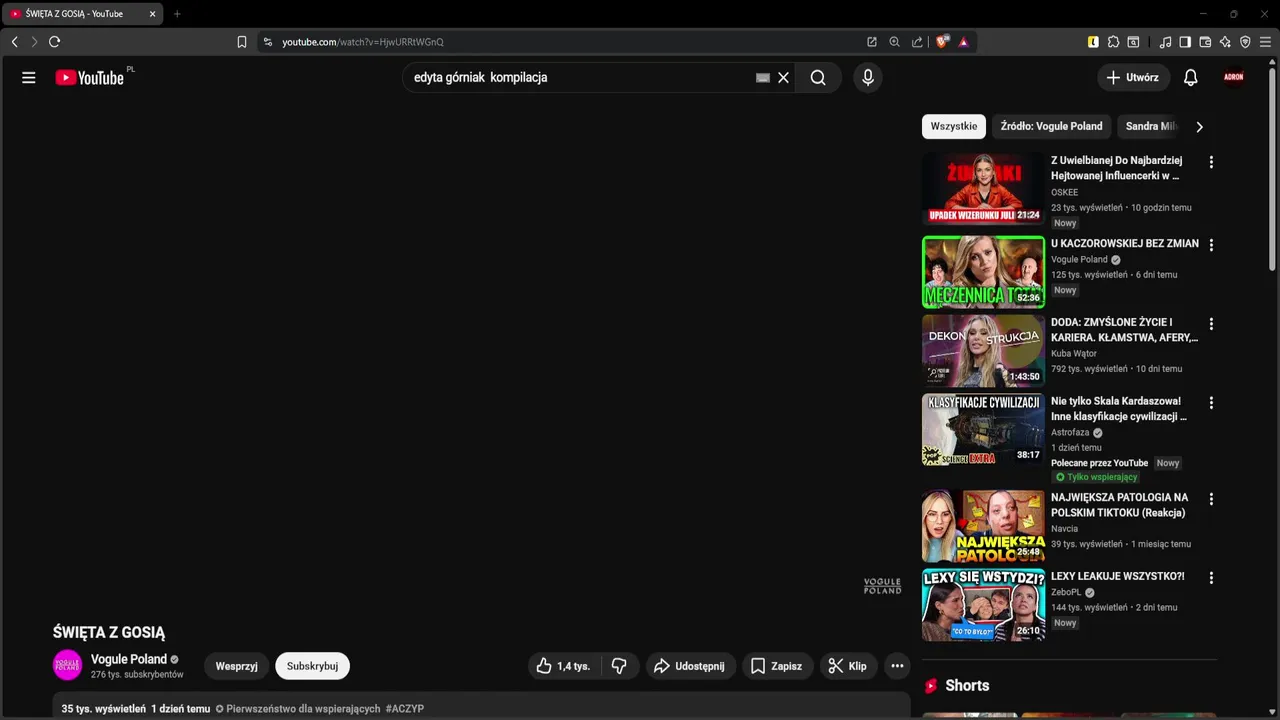Open a new browser tab

pyautogui.click(x=177, y=14)
